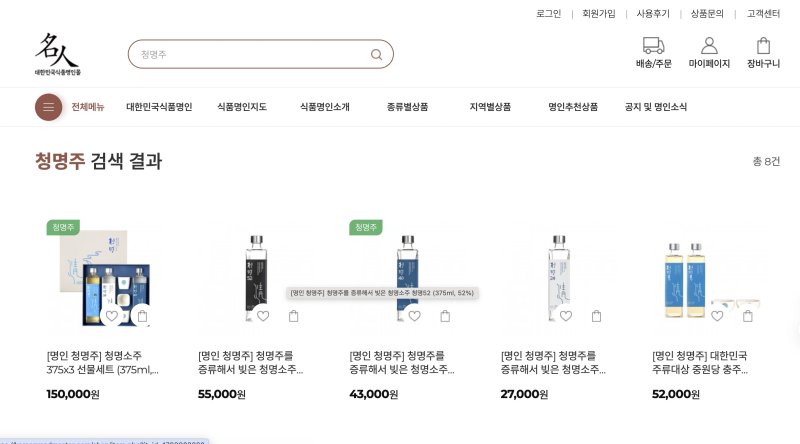Expand the 전체메뉴 hamburger menu
800x444 pixels.
point(49,107)
